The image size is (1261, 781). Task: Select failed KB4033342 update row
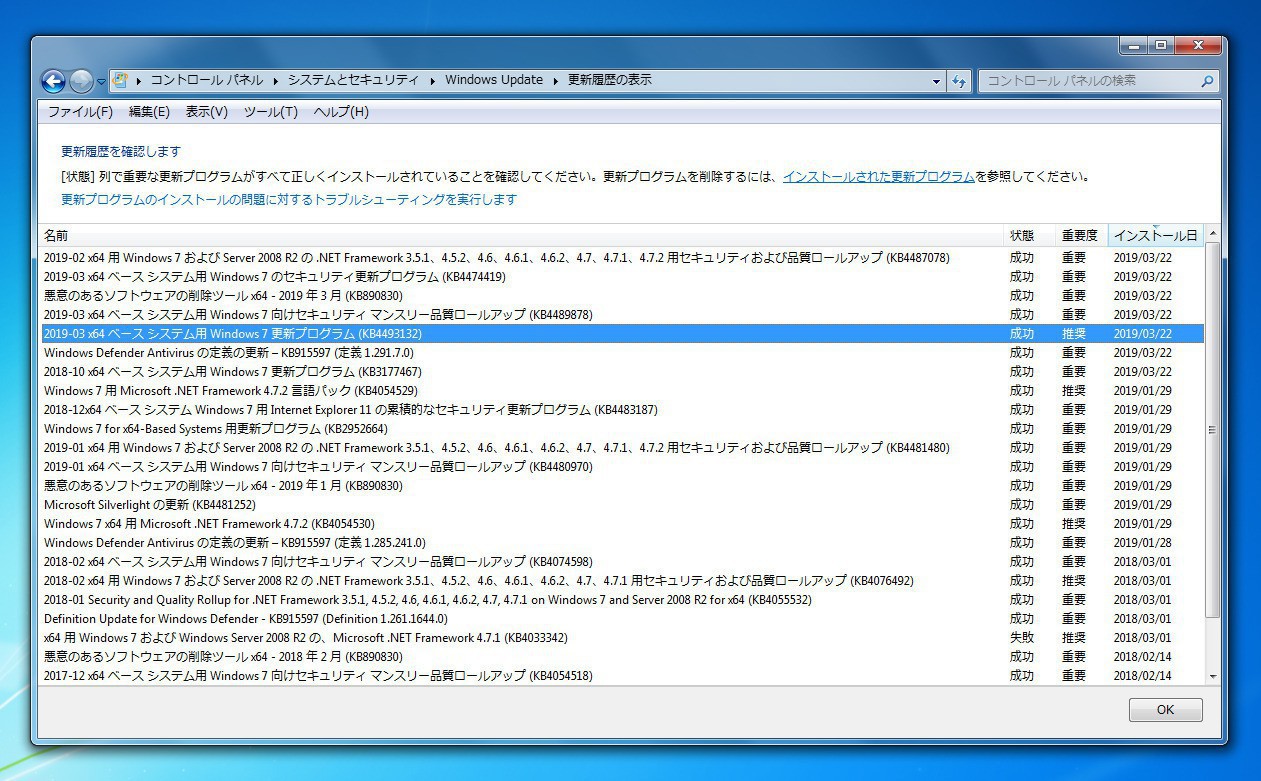pyautogui.click(x=622, y=638)
